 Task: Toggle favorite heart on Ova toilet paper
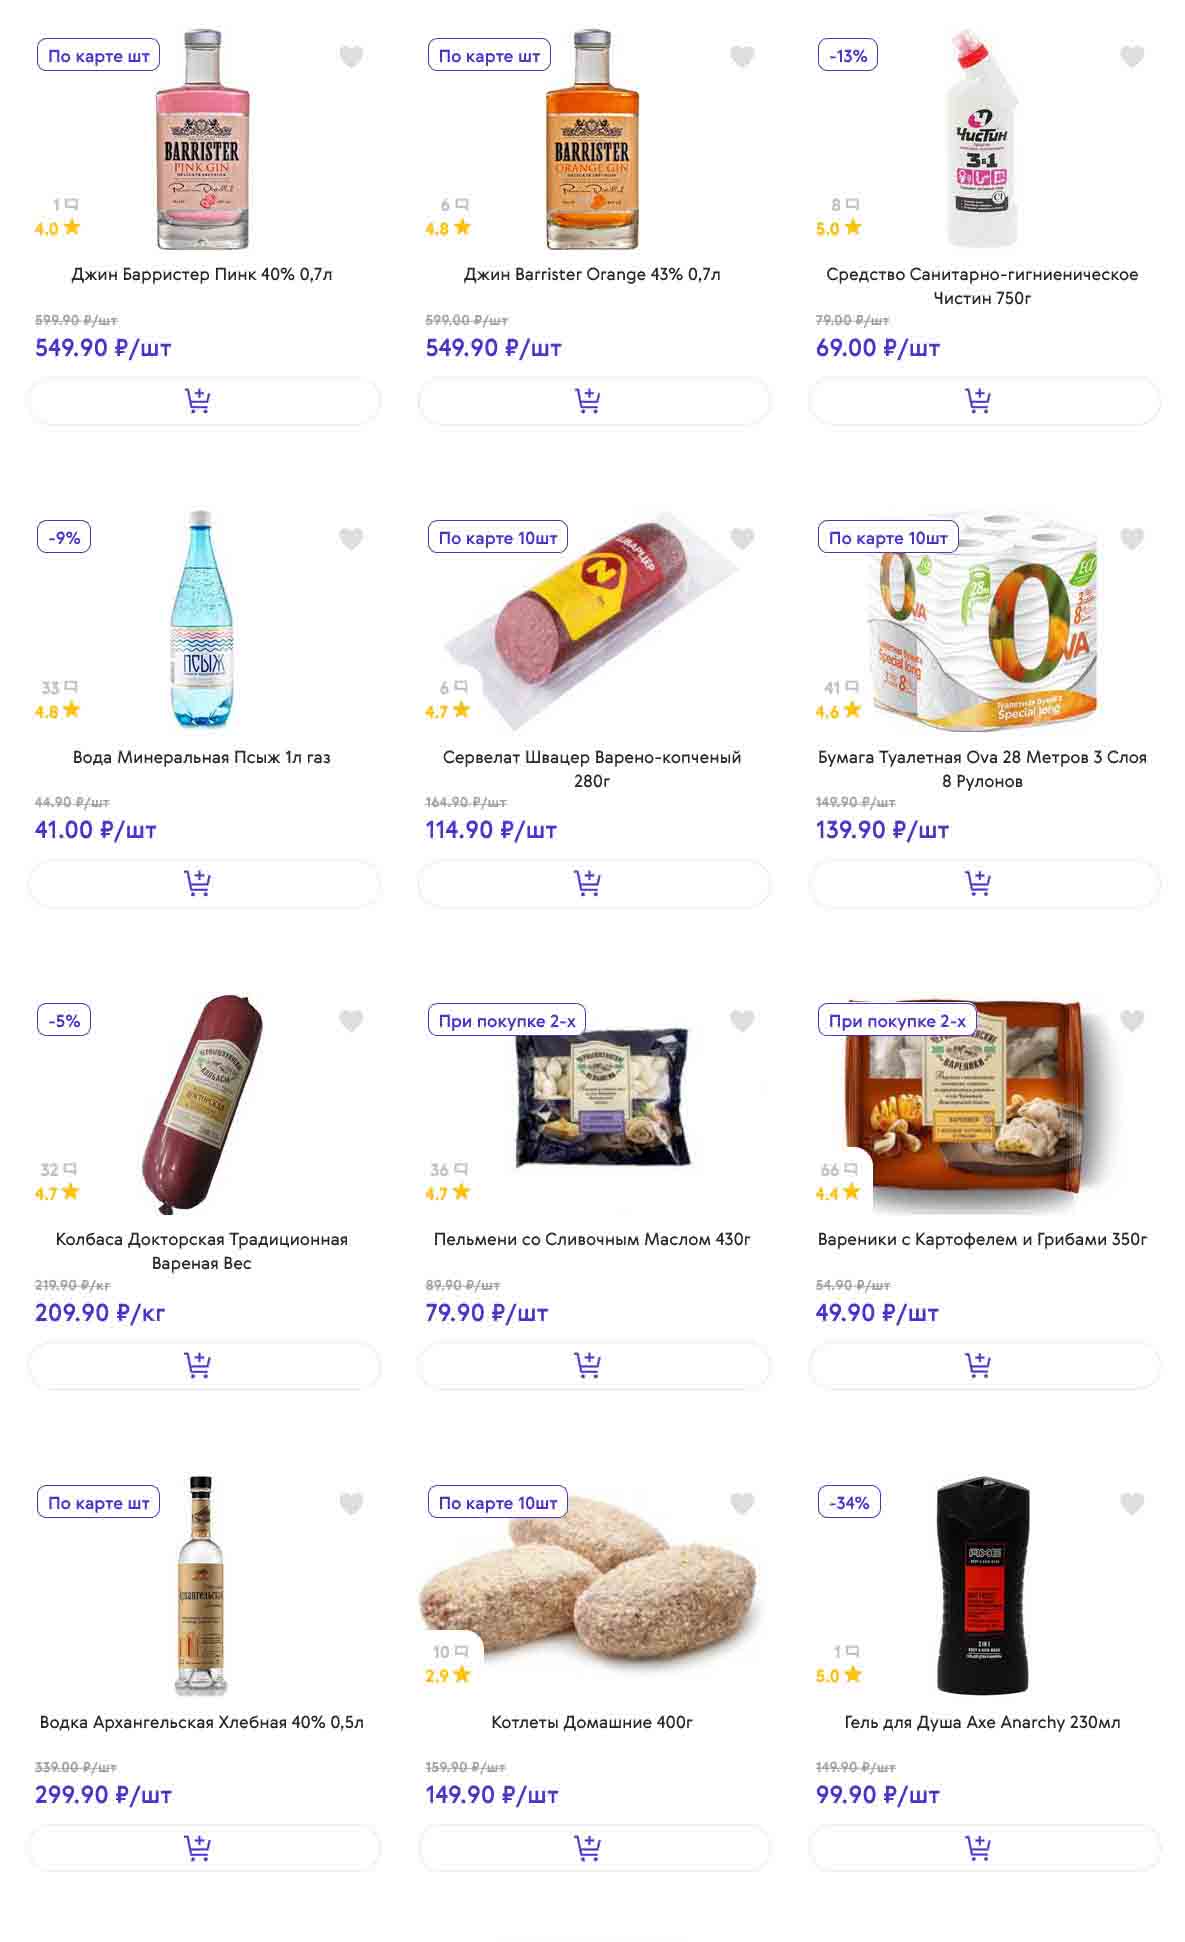pos(1131,539)
